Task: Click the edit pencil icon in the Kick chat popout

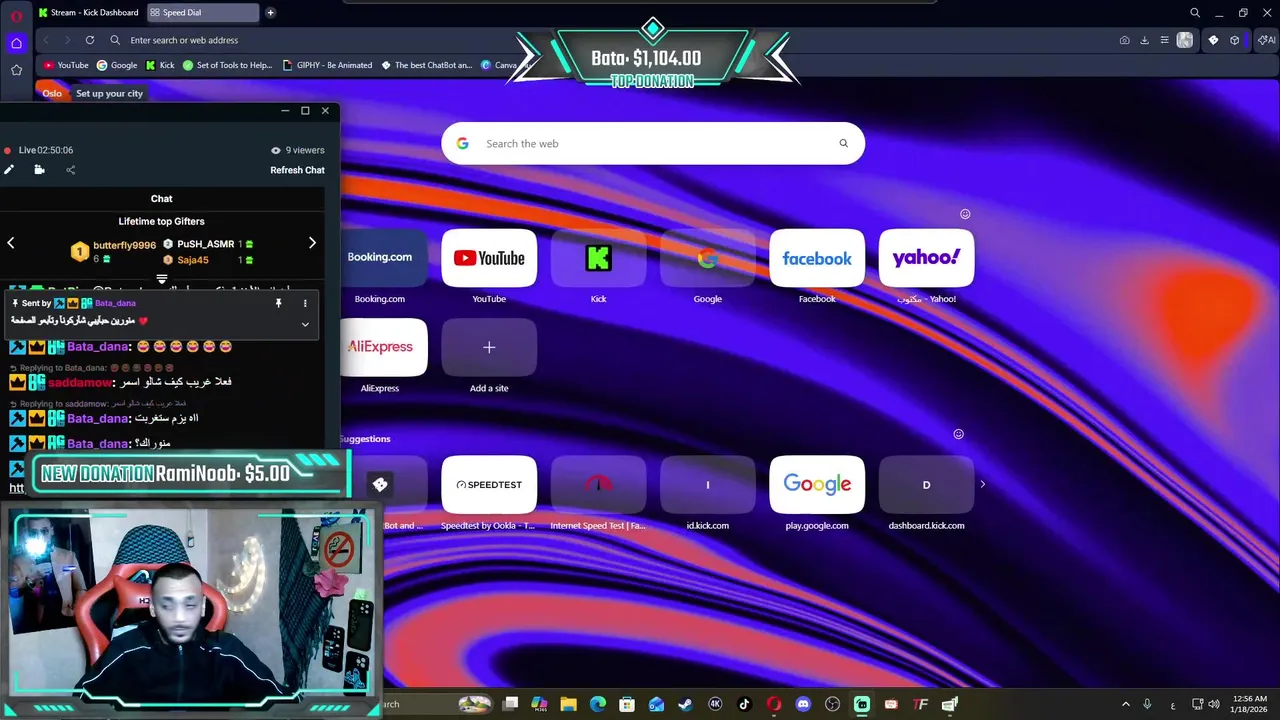Action: coord(9,170)
